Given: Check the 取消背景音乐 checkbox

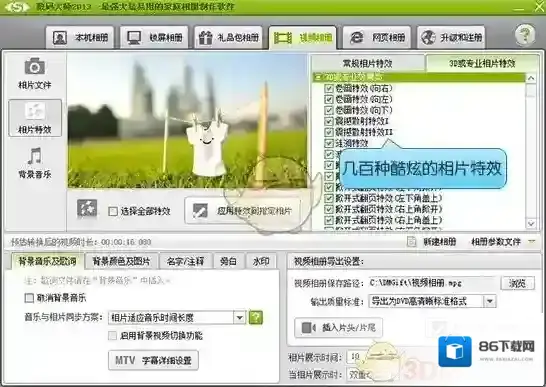Looking at the screenshot, I should [x=29, y=298].
